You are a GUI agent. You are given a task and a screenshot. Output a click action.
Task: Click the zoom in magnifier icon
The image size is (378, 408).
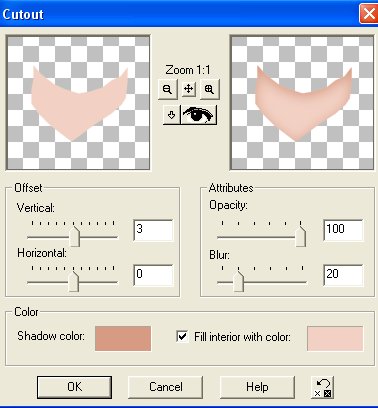click(209, 89)
